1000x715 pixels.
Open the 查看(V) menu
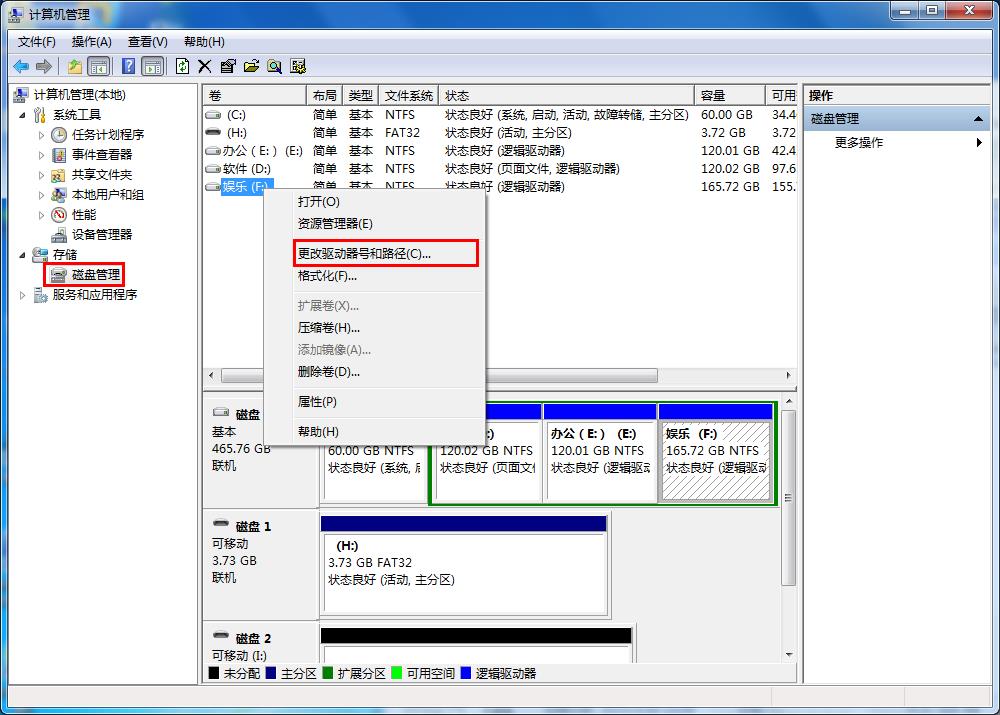pos(146,42)
